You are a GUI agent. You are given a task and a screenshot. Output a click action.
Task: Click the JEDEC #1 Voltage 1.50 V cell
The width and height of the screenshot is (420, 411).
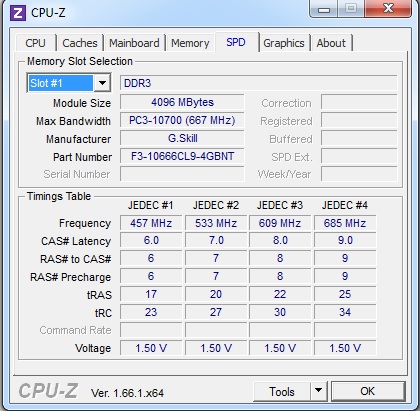click(x=151, y=348)
